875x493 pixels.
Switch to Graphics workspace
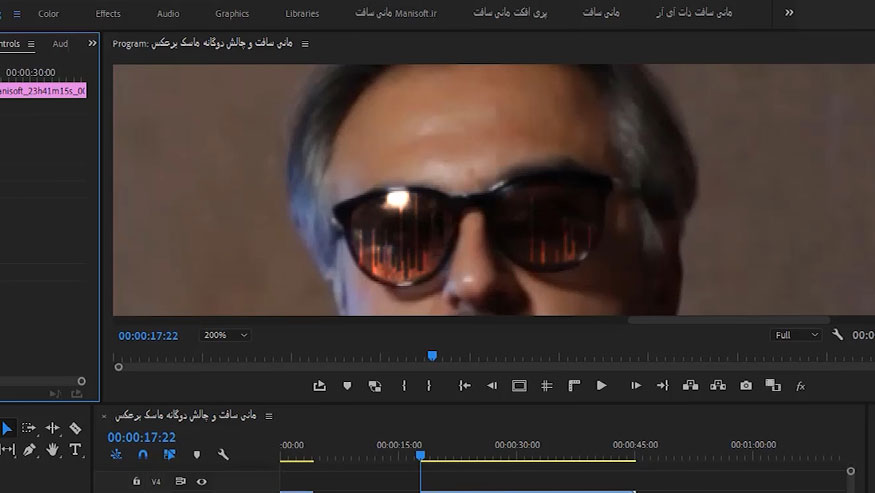[x=232, y=13]
